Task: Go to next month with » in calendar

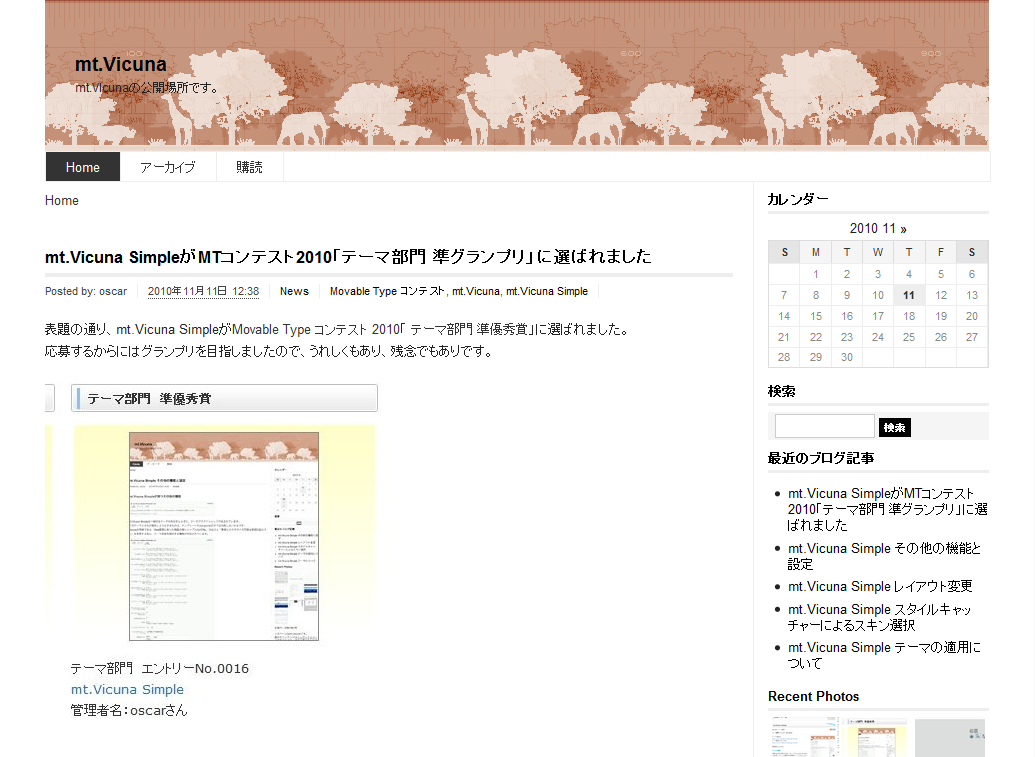Action: pyautogui.click(x=903, y=229)
